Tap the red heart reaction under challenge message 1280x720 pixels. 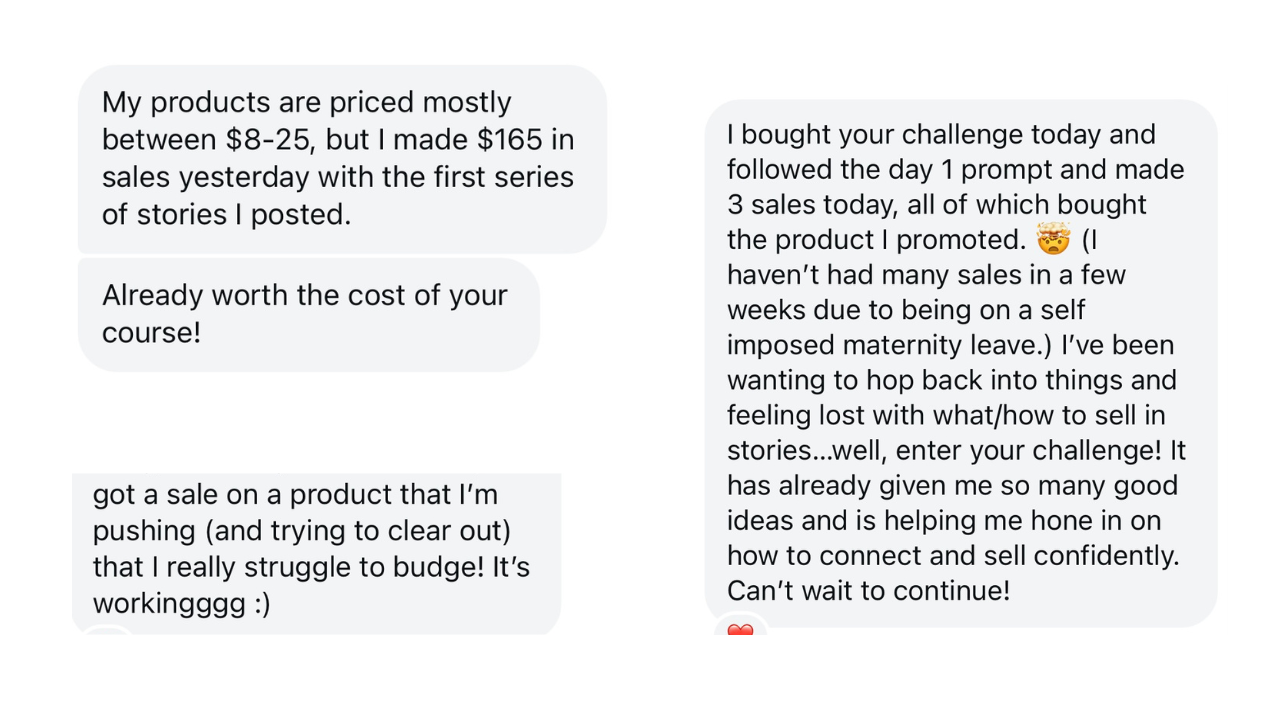740,630
